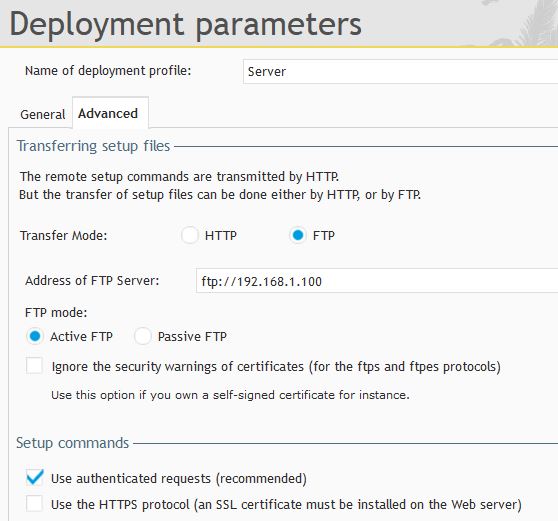Select HTTP transfer mode
The height and width of the screenshot is (521, 558).
tap(190, 235)
